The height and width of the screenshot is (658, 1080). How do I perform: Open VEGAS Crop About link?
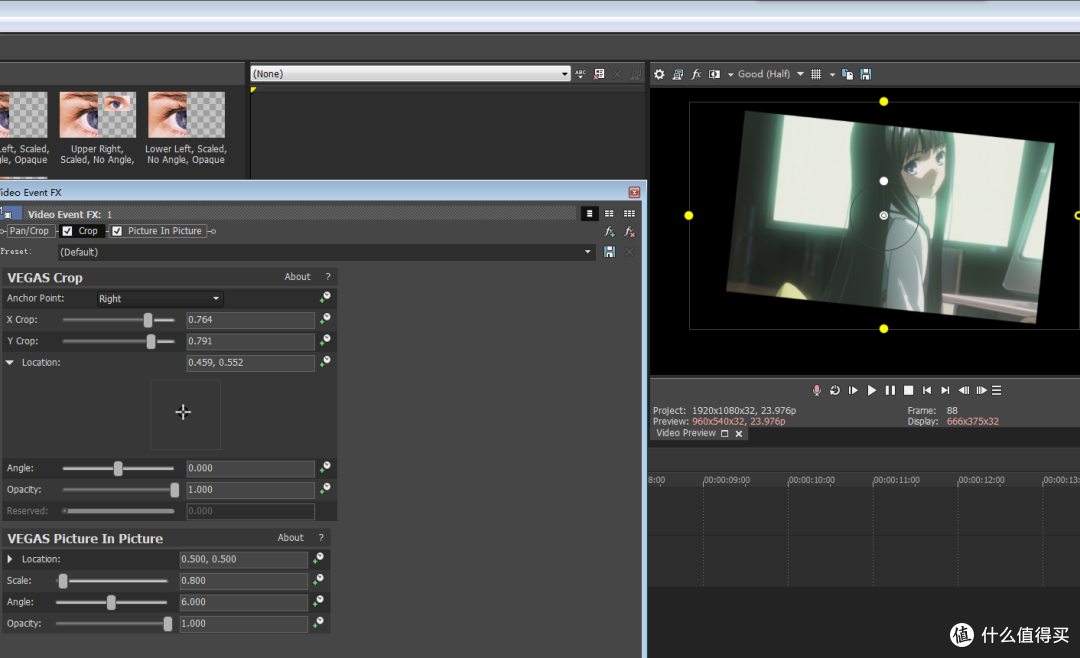[298, 276]
